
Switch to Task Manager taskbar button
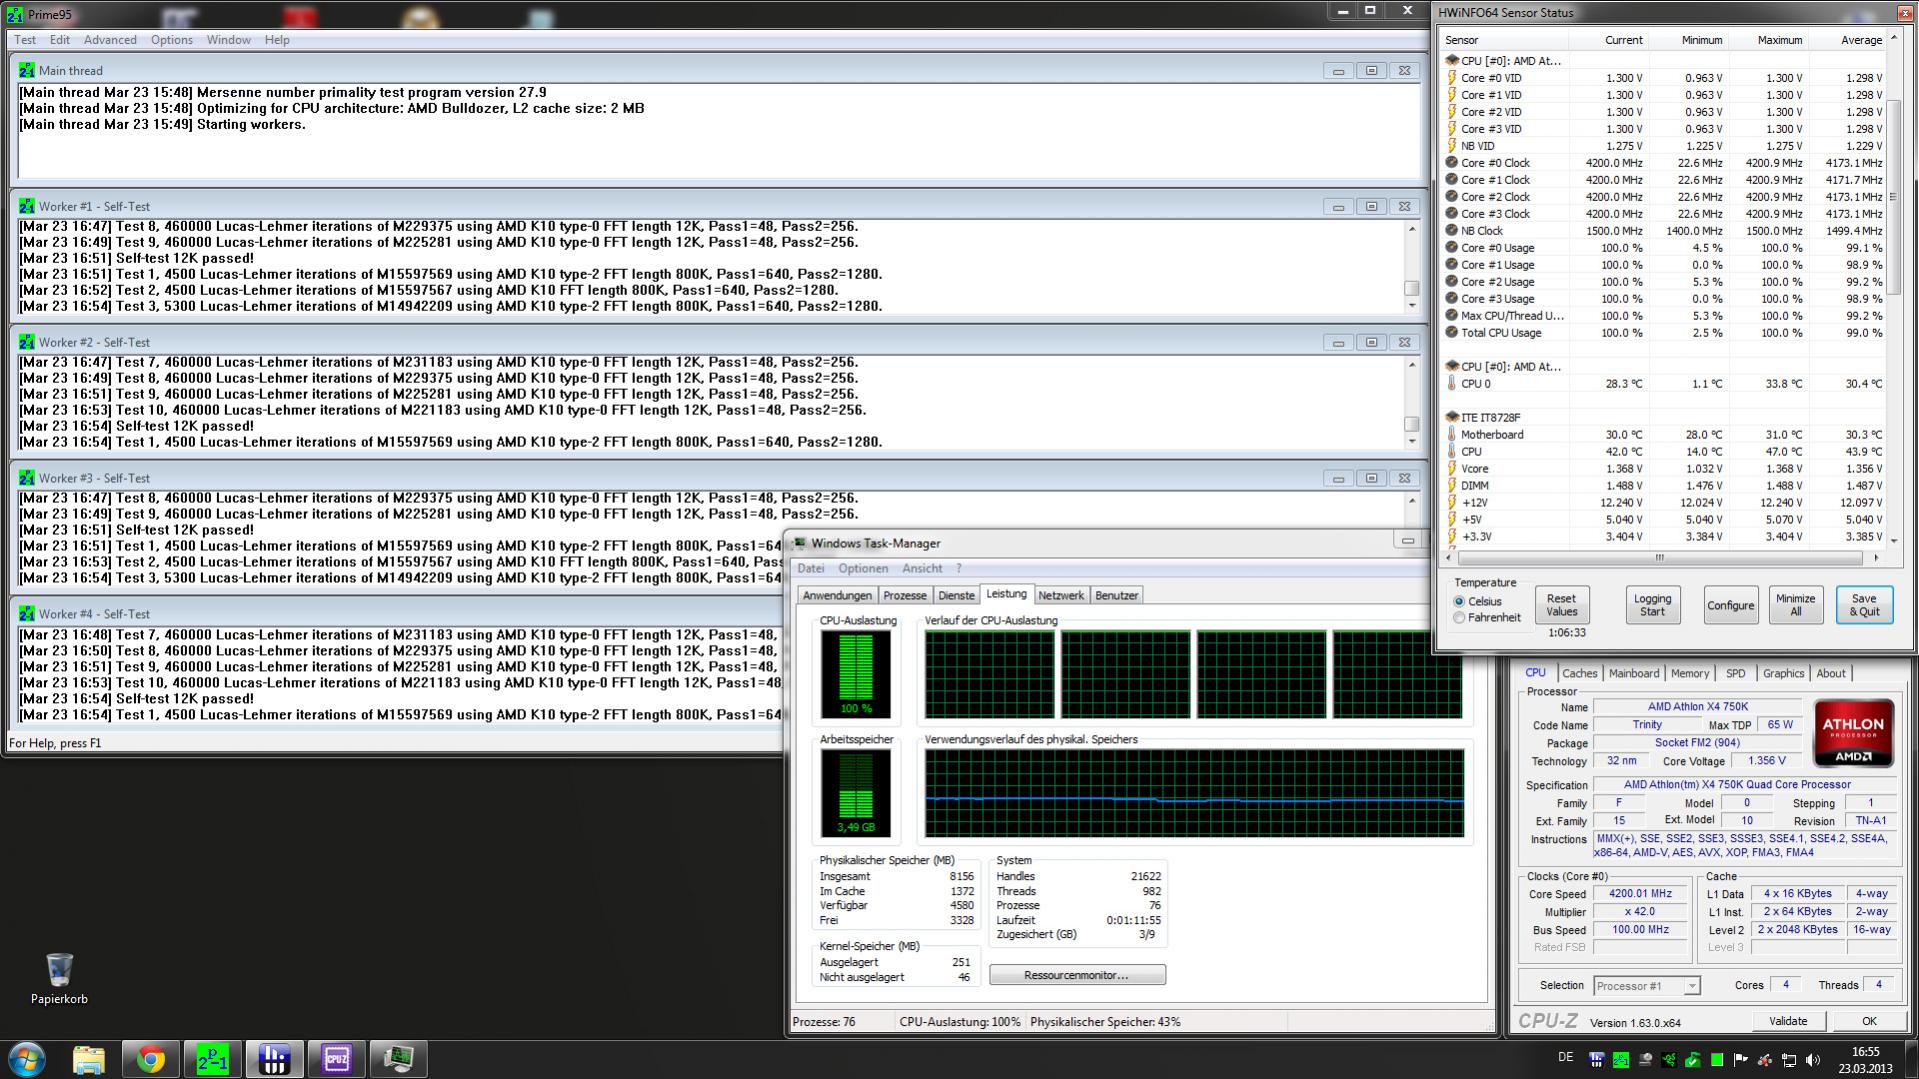tap(399, 1059)
